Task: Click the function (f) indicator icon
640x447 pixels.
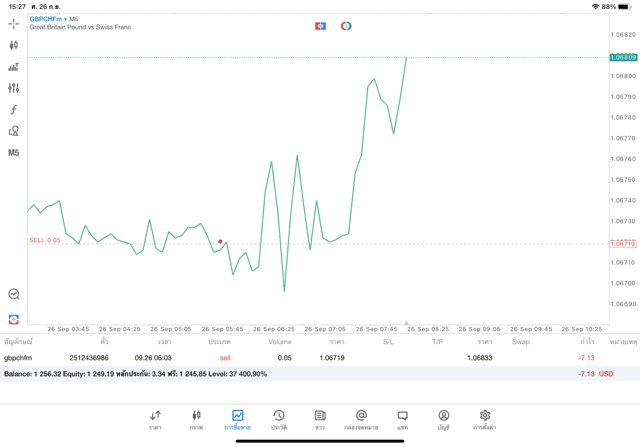Action: click(14, 110)
